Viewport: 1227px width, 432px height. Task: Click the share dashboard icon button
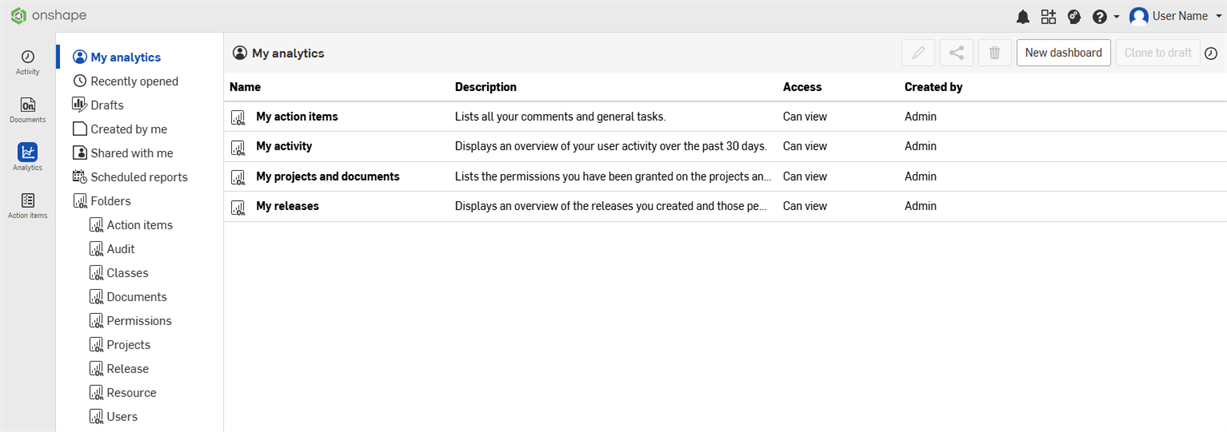[956, 53]
